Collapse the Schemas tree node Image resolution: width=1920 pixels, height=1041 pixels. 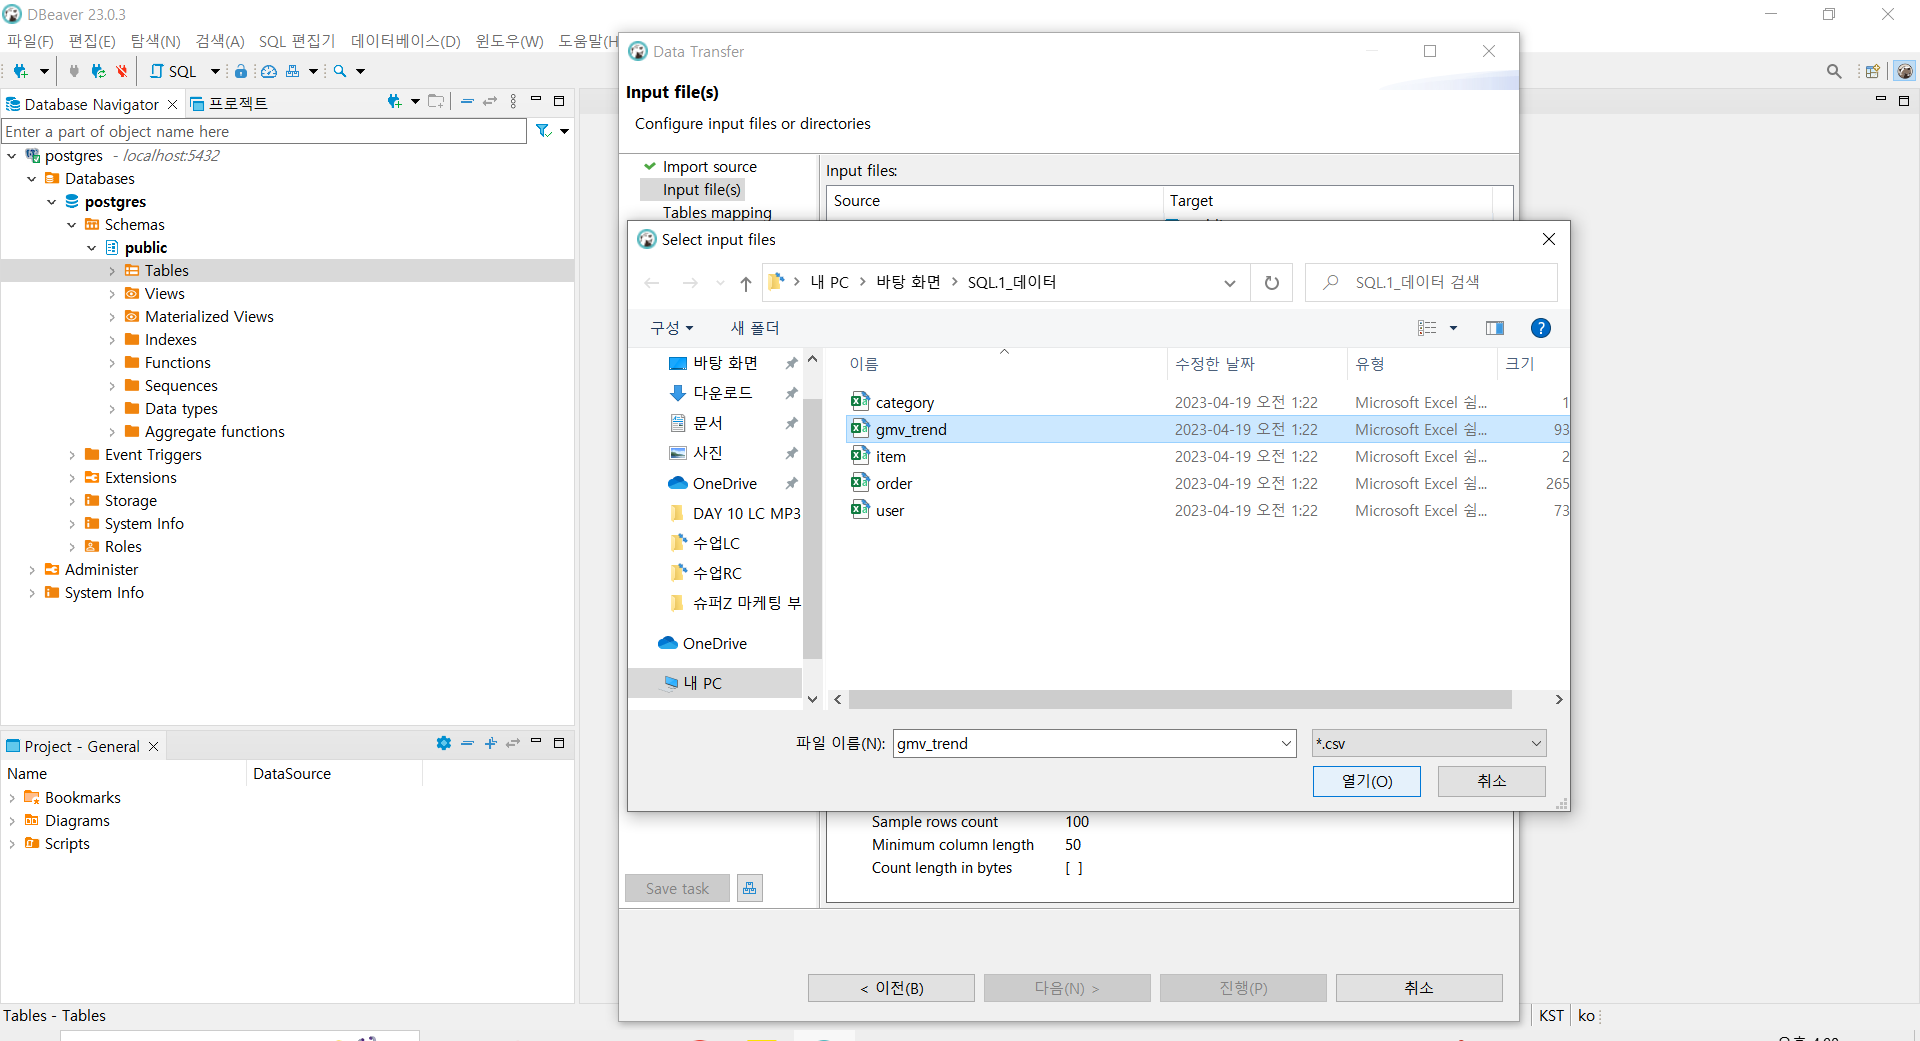[x=72, y=225]
